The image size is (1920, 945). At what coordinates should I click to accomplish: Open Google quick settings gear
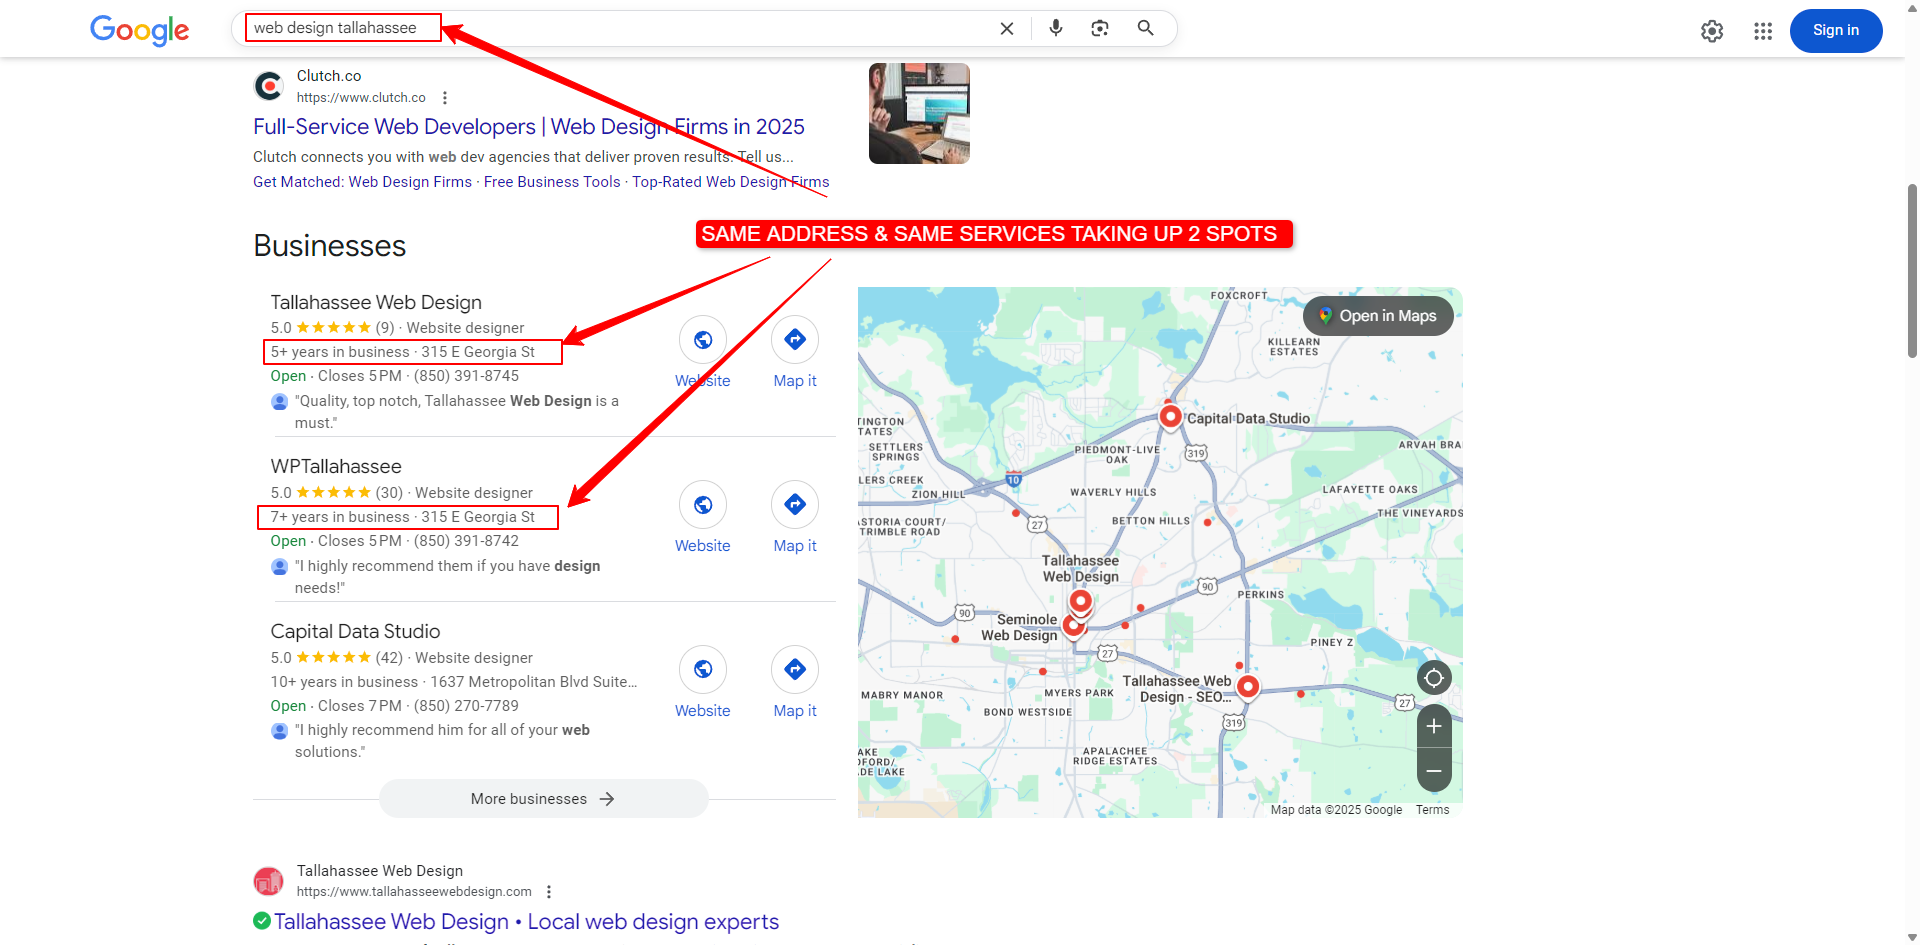tap(1712, 31)
